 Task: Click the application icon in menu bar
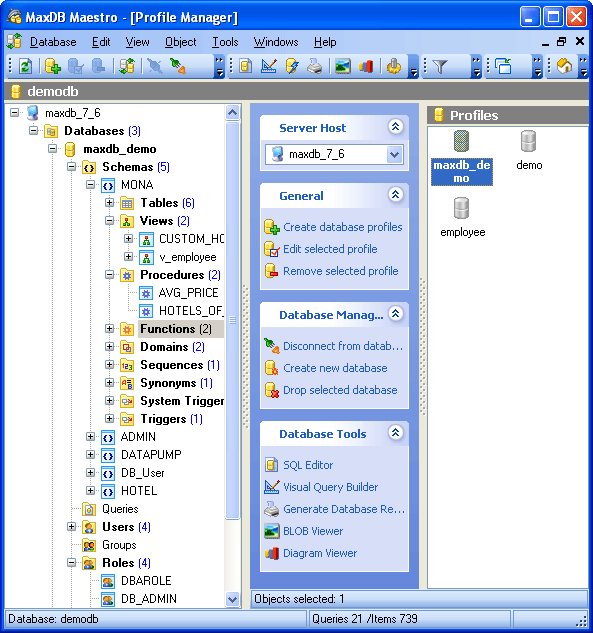pyautogui.click(x=15, y=42)
